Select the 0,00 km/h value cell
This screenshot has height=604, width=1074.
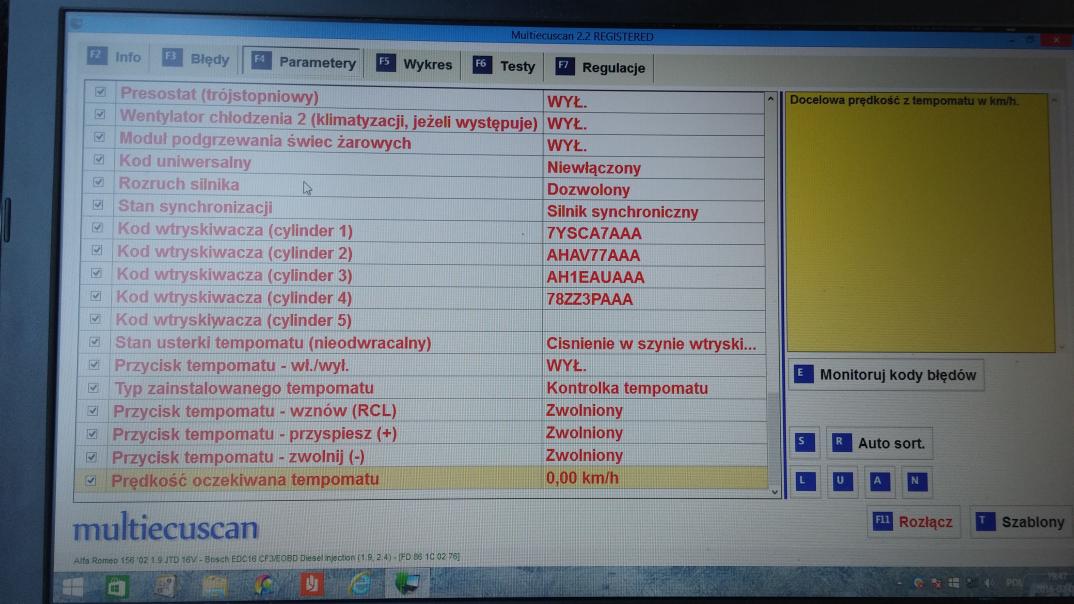[654, 478]
